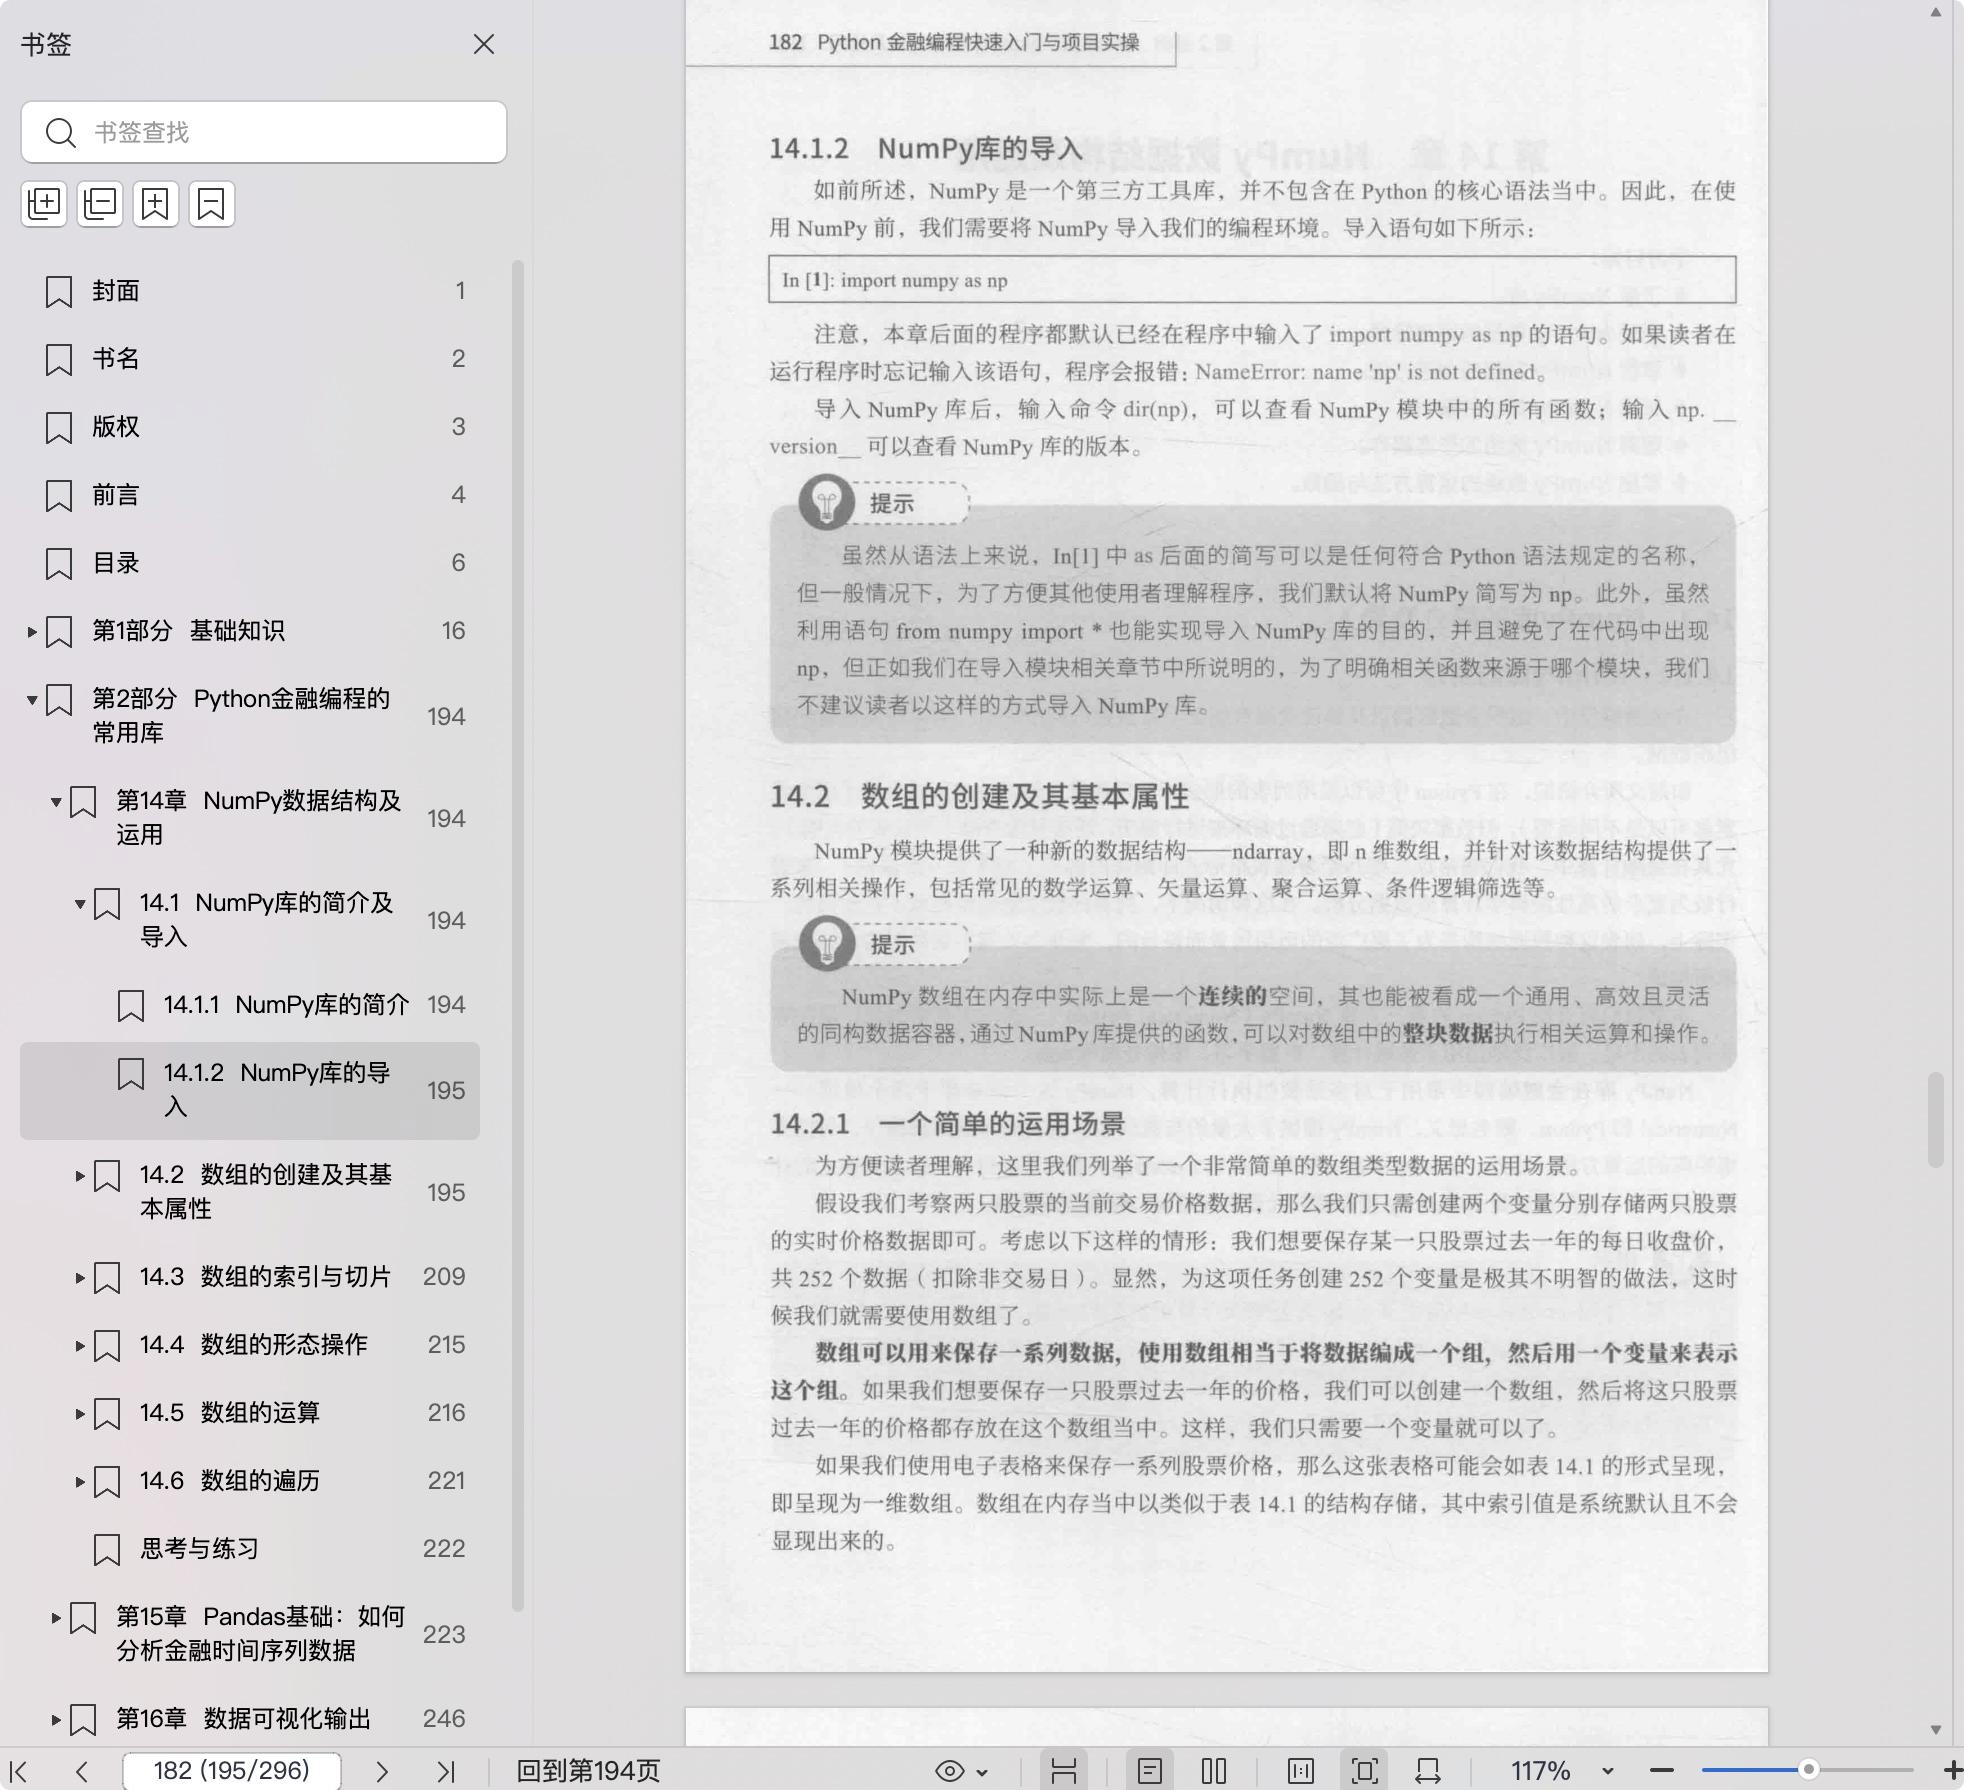Expand 14.4 数组的形态操作 bookmark
The width and height of the screenshot is (1964, 1790).
[80, 1345]
